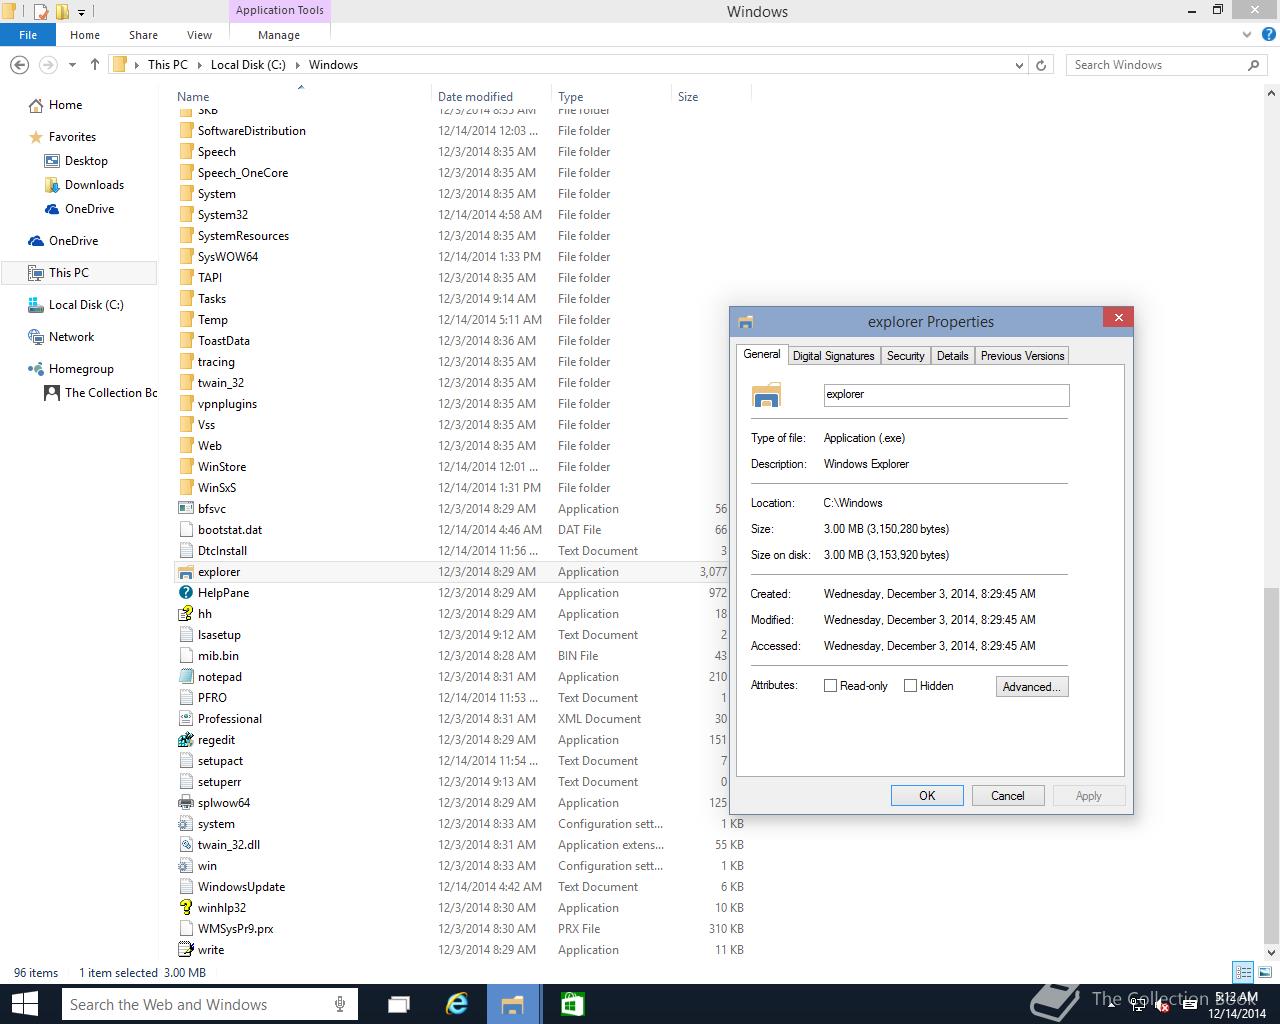Open the Home ribbon tab
Image resolution: width=1280 pixels, height=1024 pixels.
[x=85, y=34]
